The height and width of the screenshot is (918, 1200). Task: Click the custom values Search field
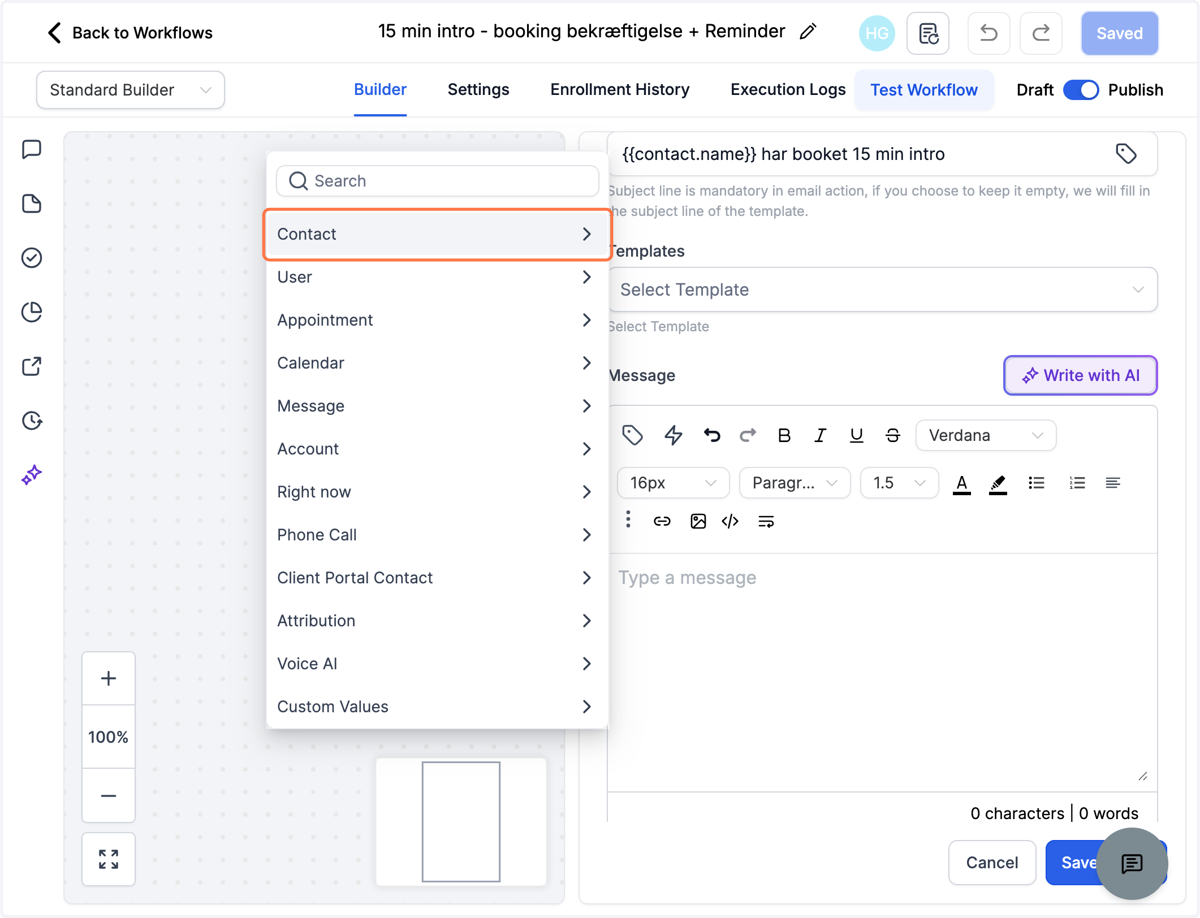(438, 181)
